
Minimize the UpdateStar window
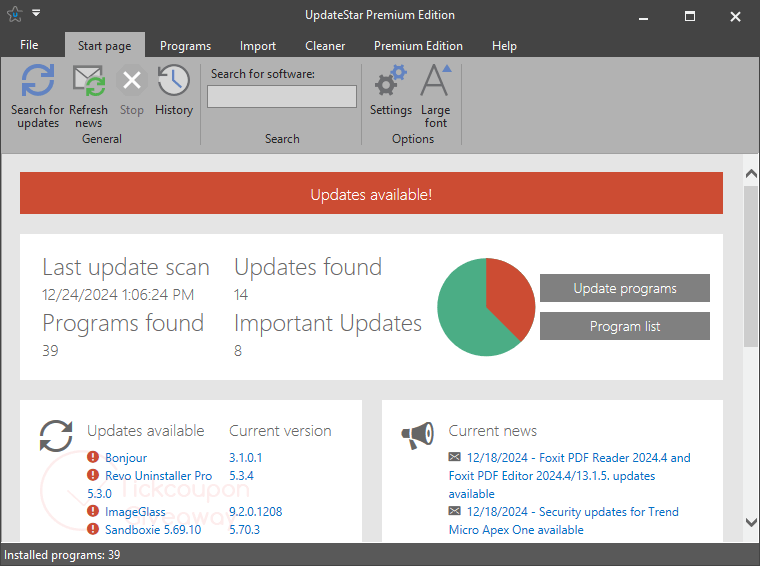643,16
